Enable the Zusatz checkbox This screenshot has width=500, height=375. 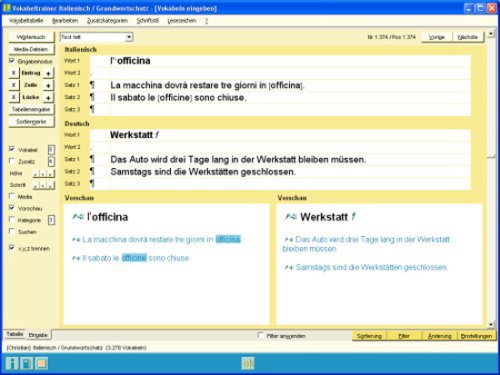pos(12,161)
